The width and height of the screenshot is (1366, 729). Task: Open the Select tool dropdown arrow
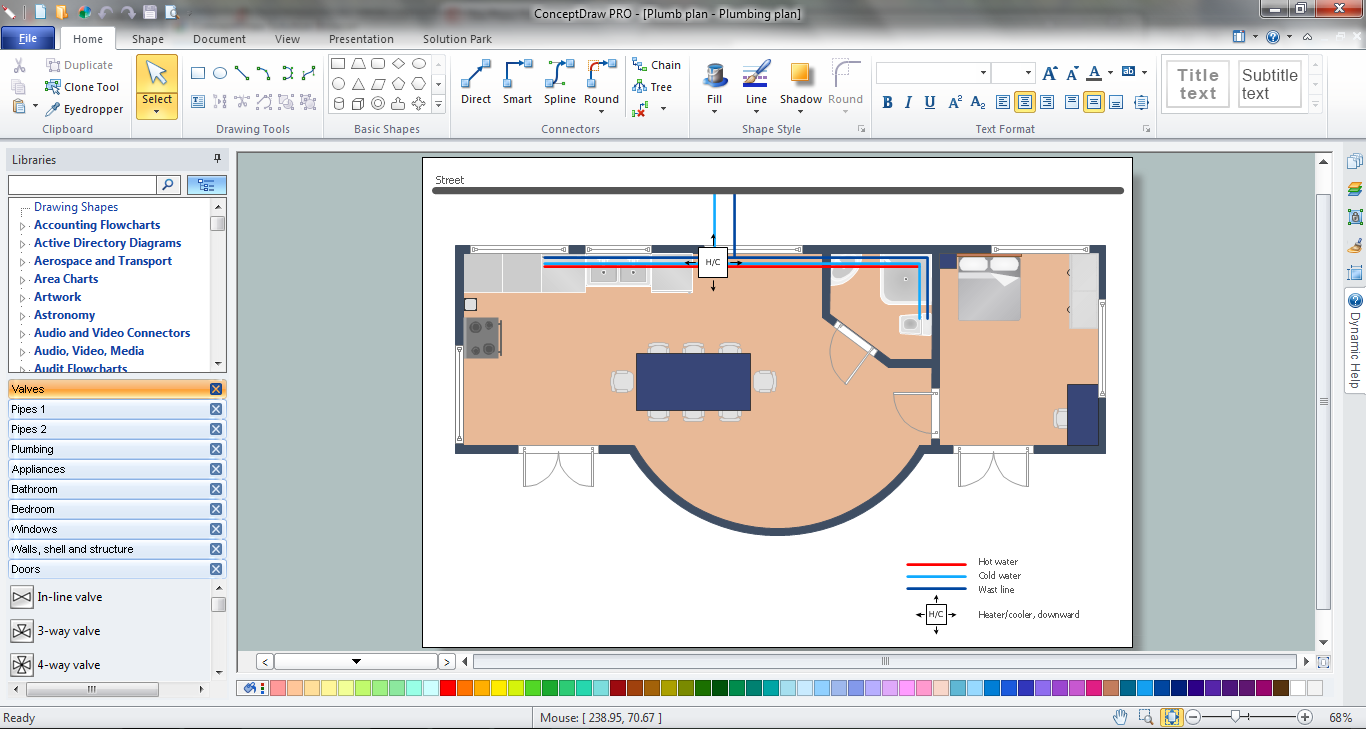(x=157, y=111)
